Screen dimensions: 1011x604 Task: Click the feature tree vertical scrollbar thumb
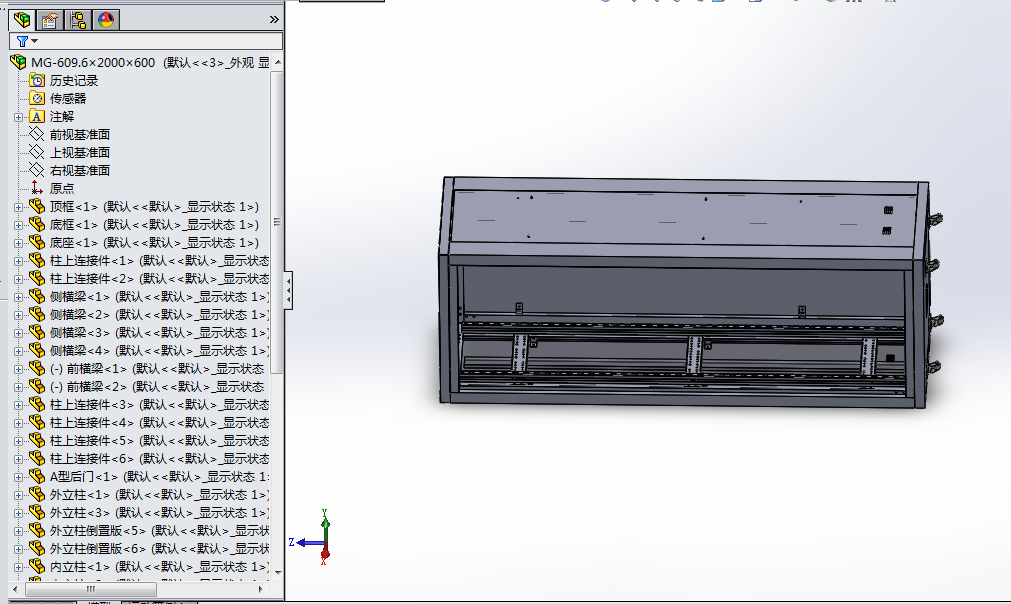pos(277,222)
